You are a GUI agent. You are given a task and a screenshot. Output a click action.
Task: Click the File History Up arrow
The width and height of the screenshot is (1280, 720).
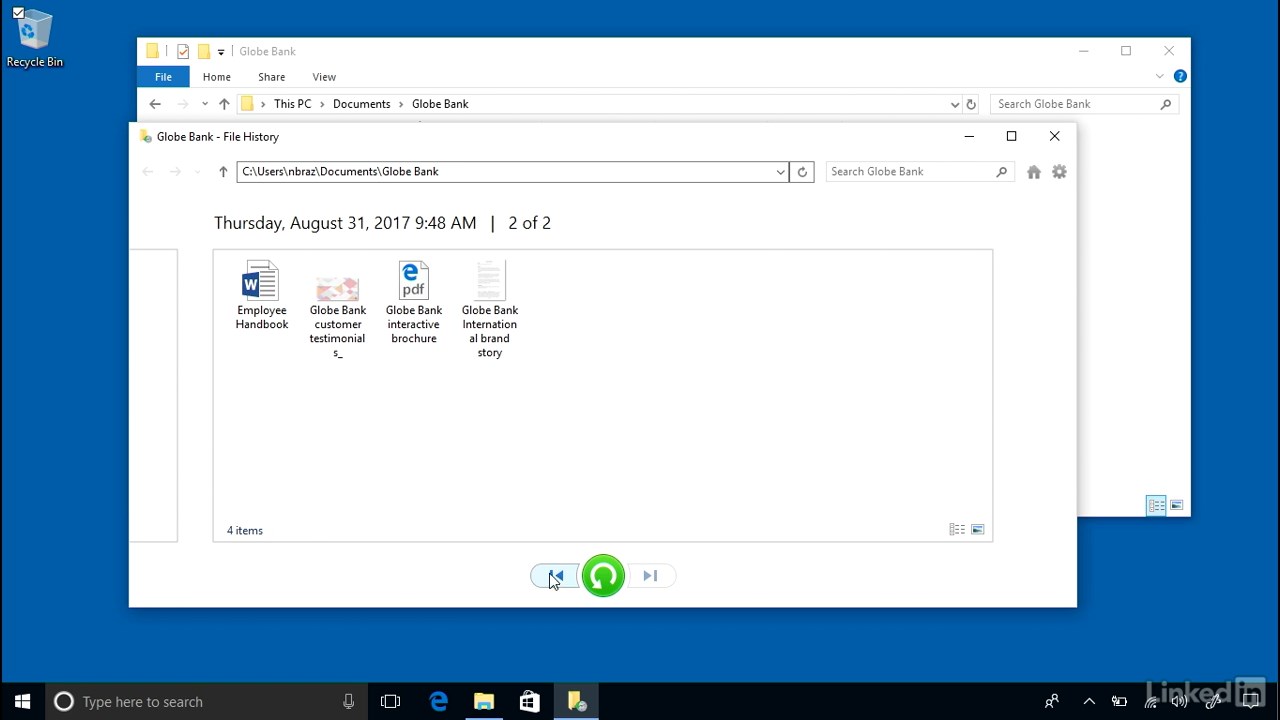223,172
